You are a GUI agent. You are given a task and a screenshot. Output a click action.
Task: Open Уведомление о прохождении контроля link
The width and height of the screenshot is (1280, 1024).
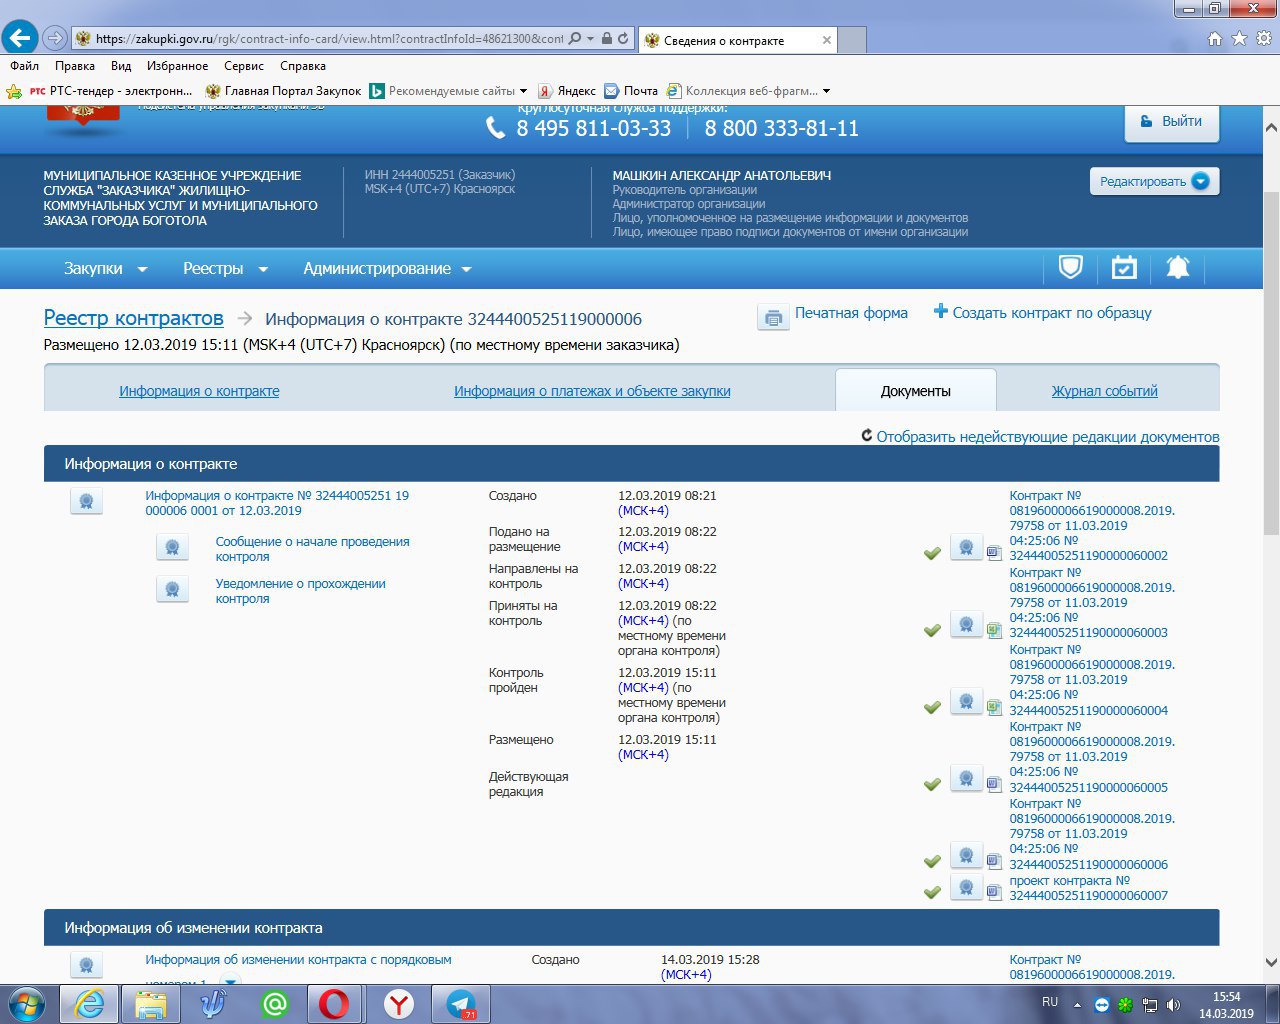point(301,591)
